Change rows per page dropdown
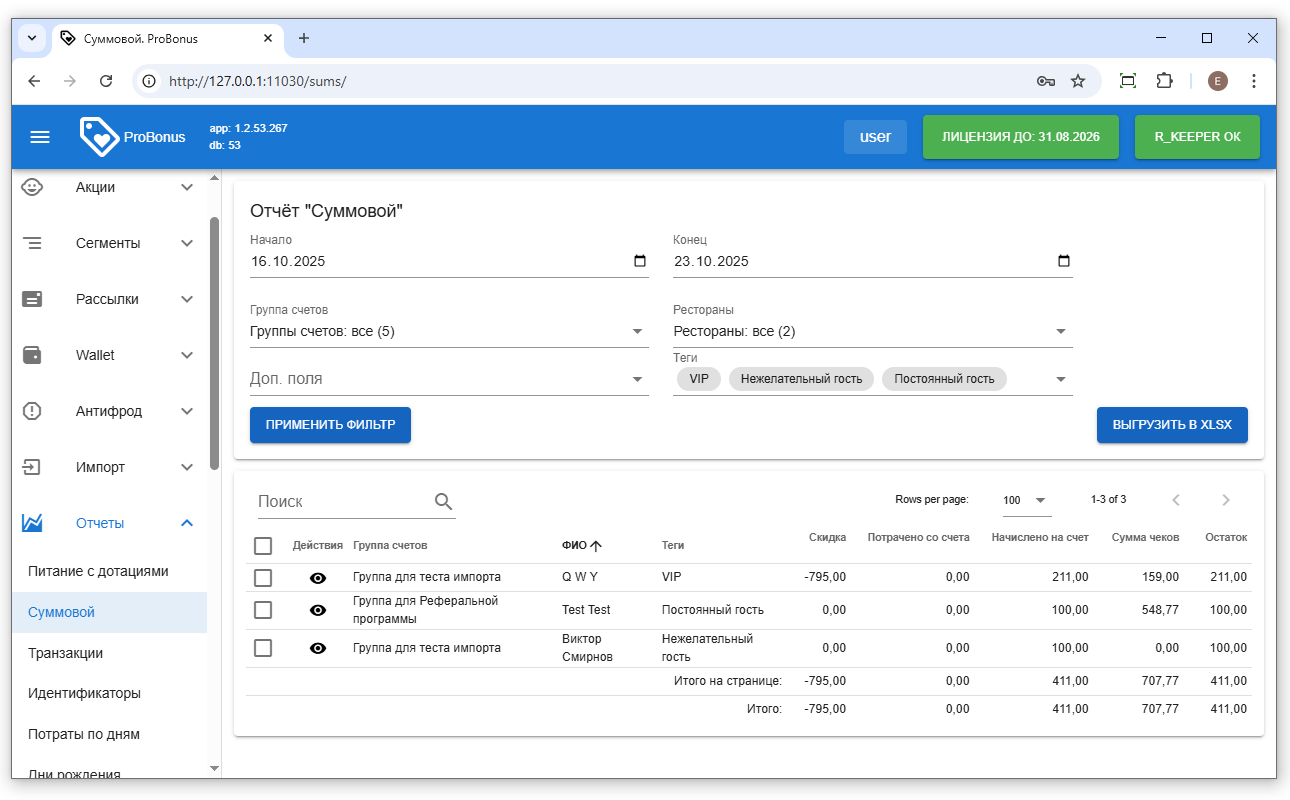The image size is (1290, 800). (x=1026, y=500)
